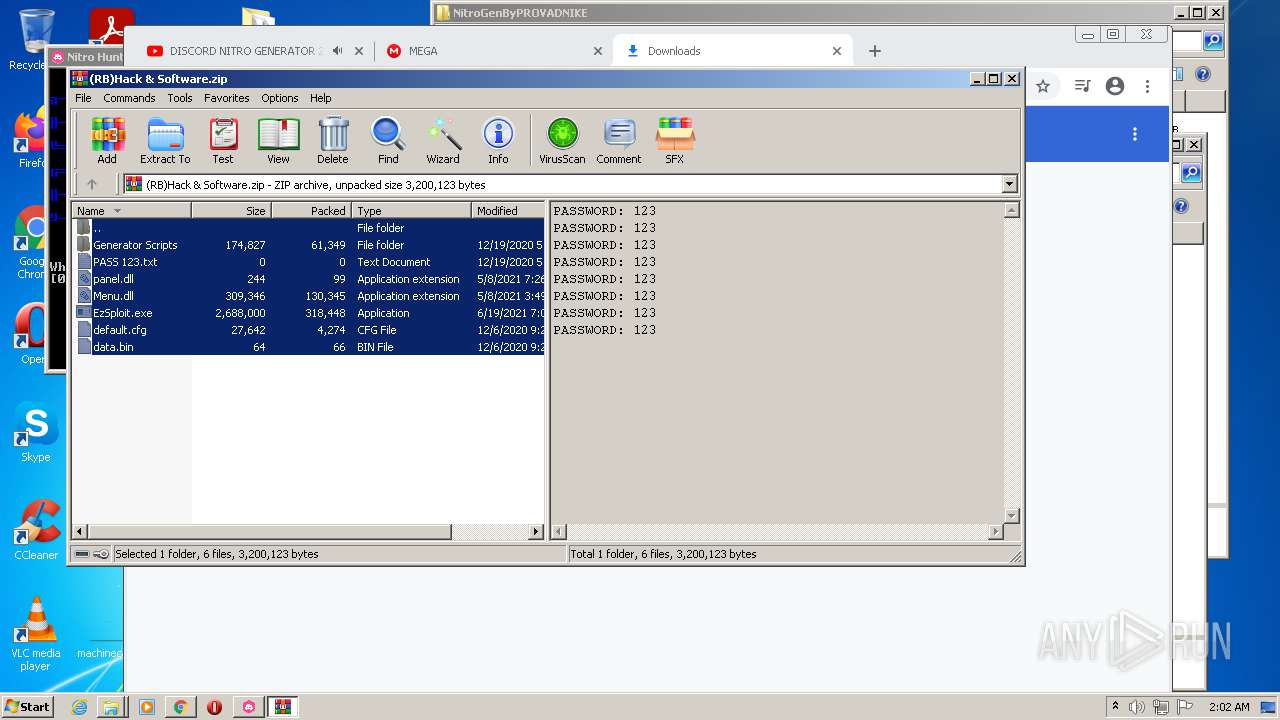The image size is (1280, 720).
Task: Open the Help menu in WinRAR
Action: [320, 98]
